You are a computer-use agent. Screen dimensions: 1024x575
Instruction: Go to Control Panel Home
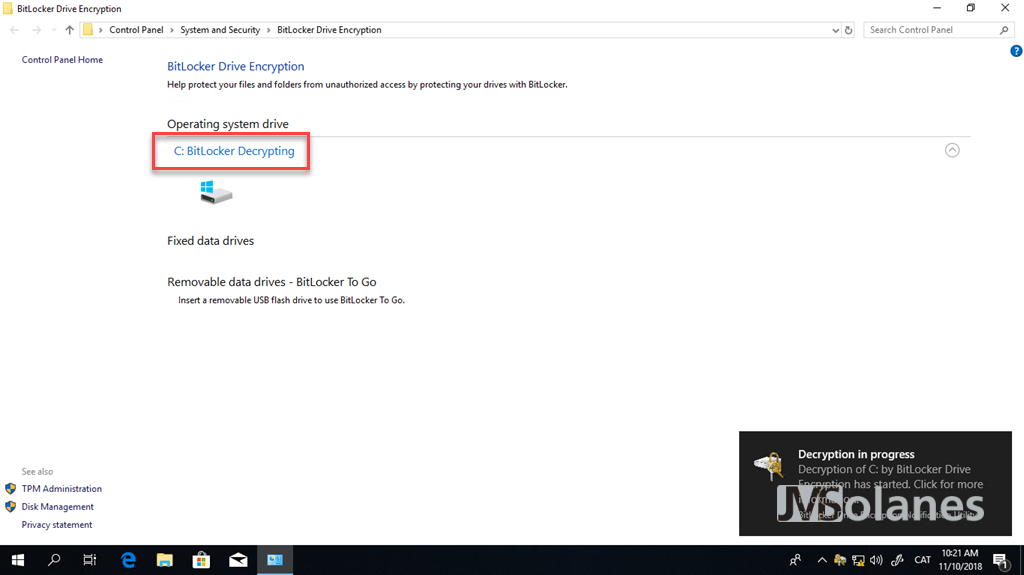pos(62,59)
